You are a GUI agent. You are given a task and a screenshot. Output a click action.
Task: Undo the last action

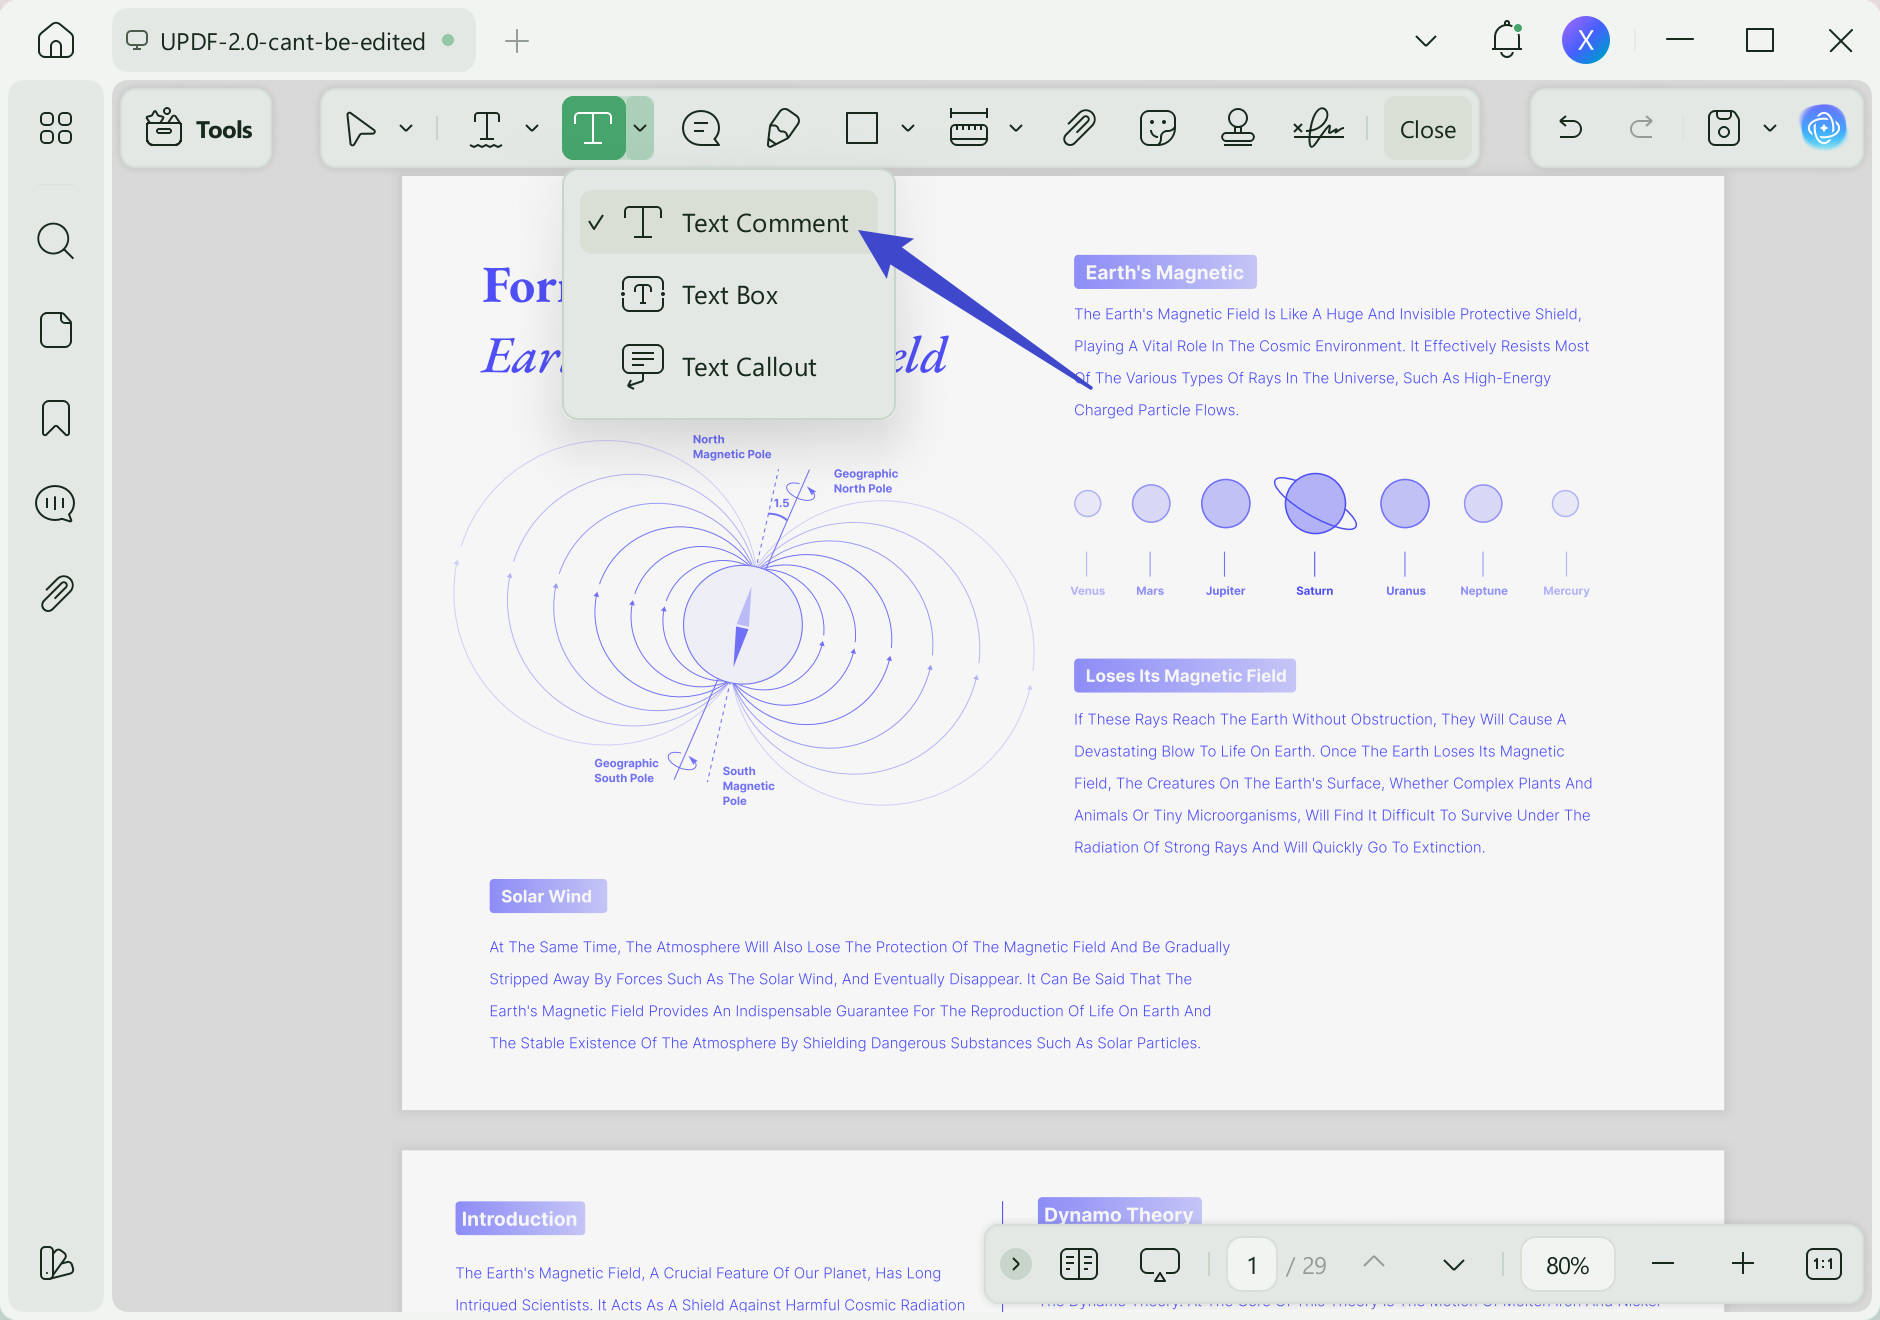coord(1570,128)
